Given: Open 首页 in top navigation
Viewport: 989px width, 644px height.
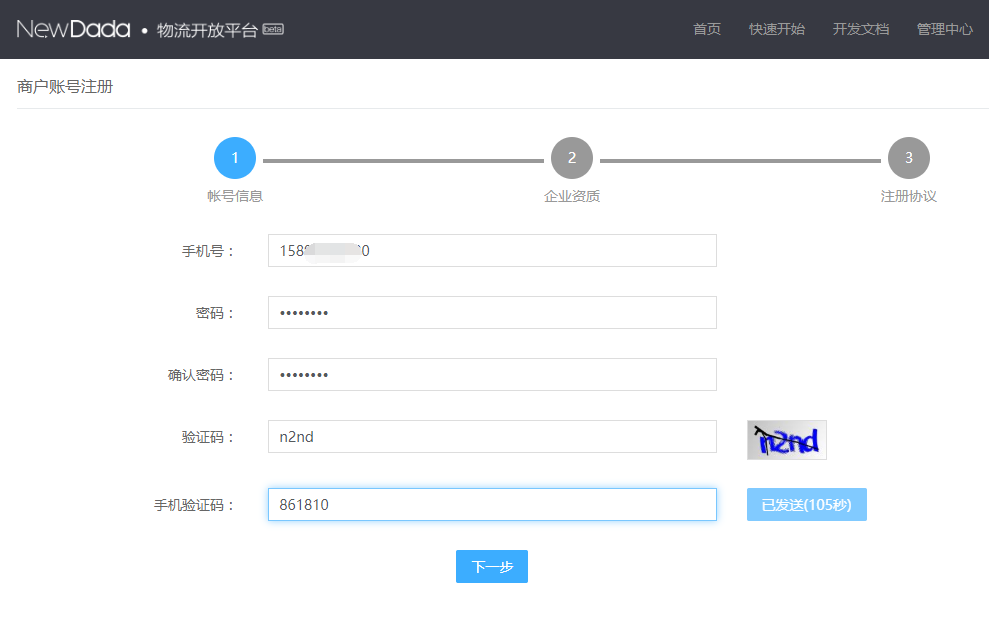Looking at the screenshot, I should [x=707, y=29].
